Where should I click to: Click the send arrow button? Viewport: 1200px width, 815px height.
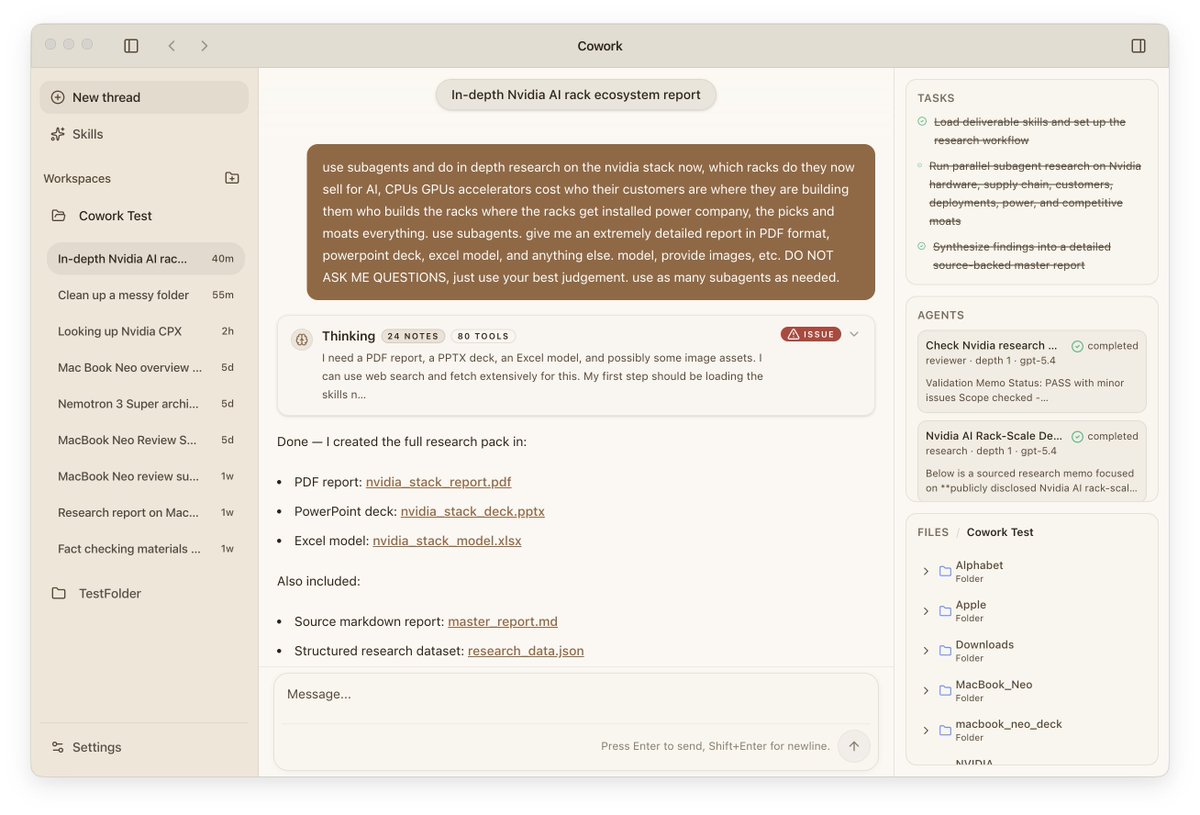coord(854,746)
